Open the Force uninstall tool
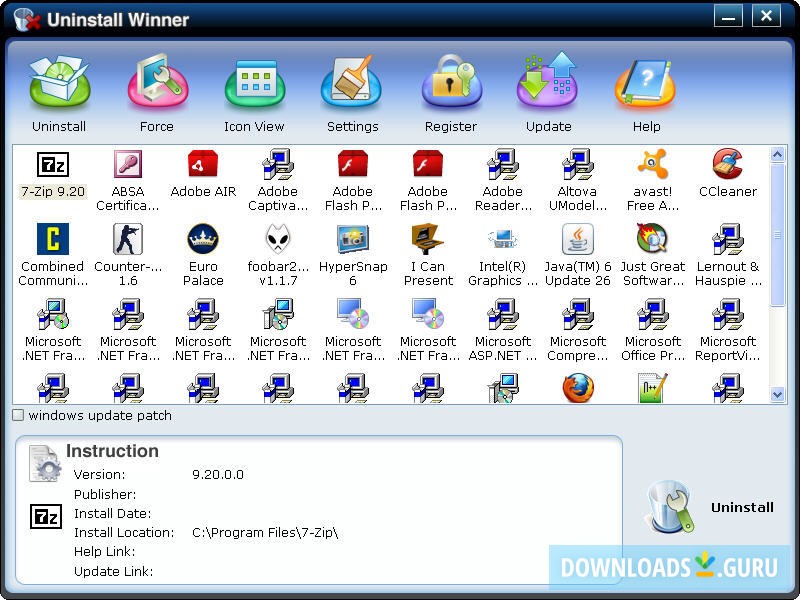Screen dimensions: 800x600 click(x=155, y=90)
